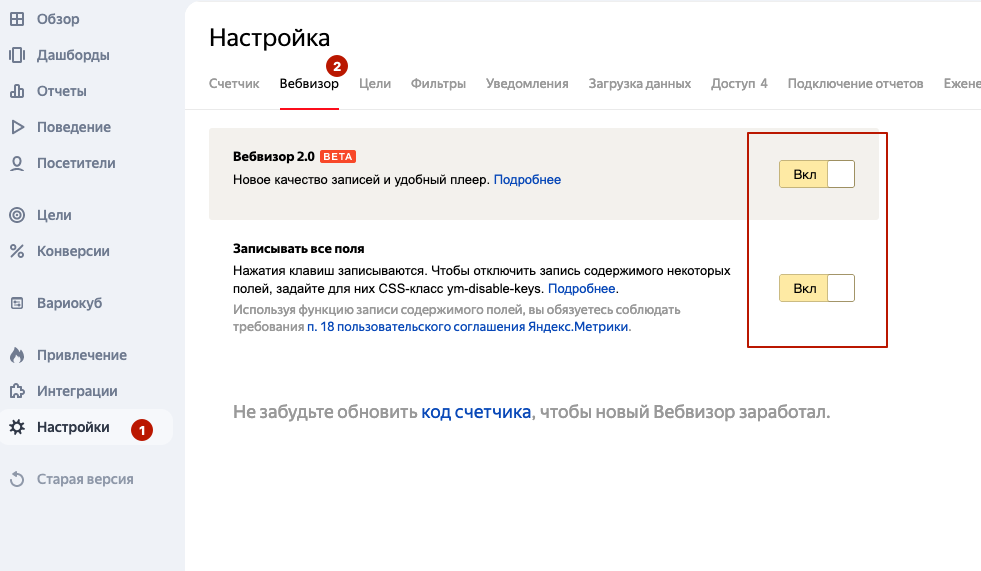981x571 pixels.
Task: Open the Цели target icon in sidebar
Action: (x=17, y=215)
